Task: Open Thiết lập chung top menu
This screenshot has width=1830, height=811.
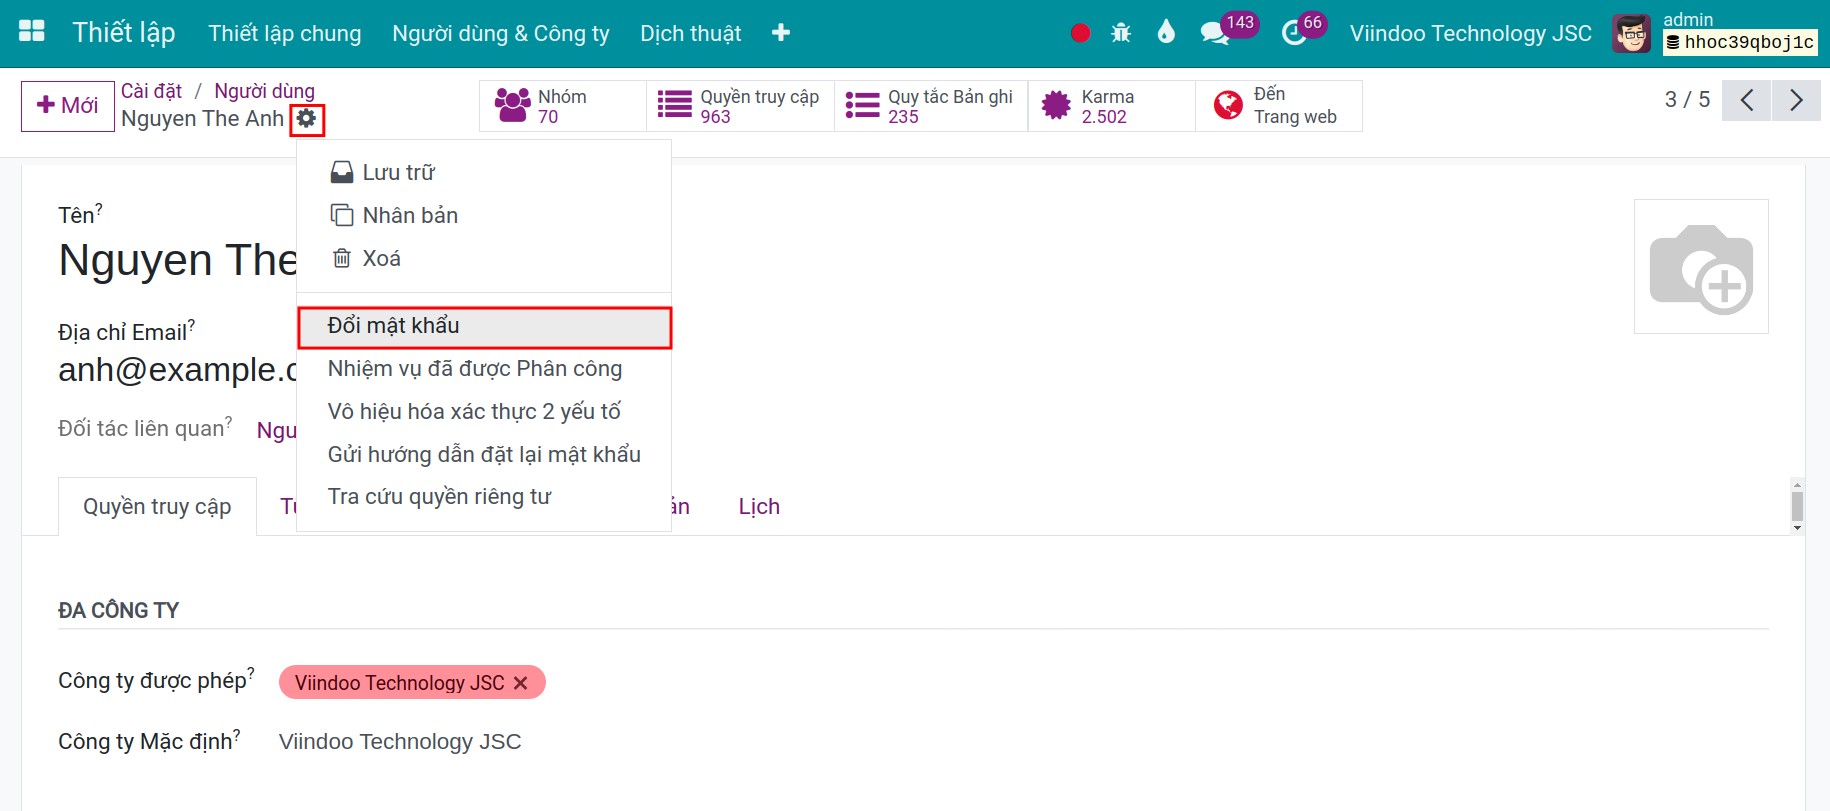Action: point(285,33)
